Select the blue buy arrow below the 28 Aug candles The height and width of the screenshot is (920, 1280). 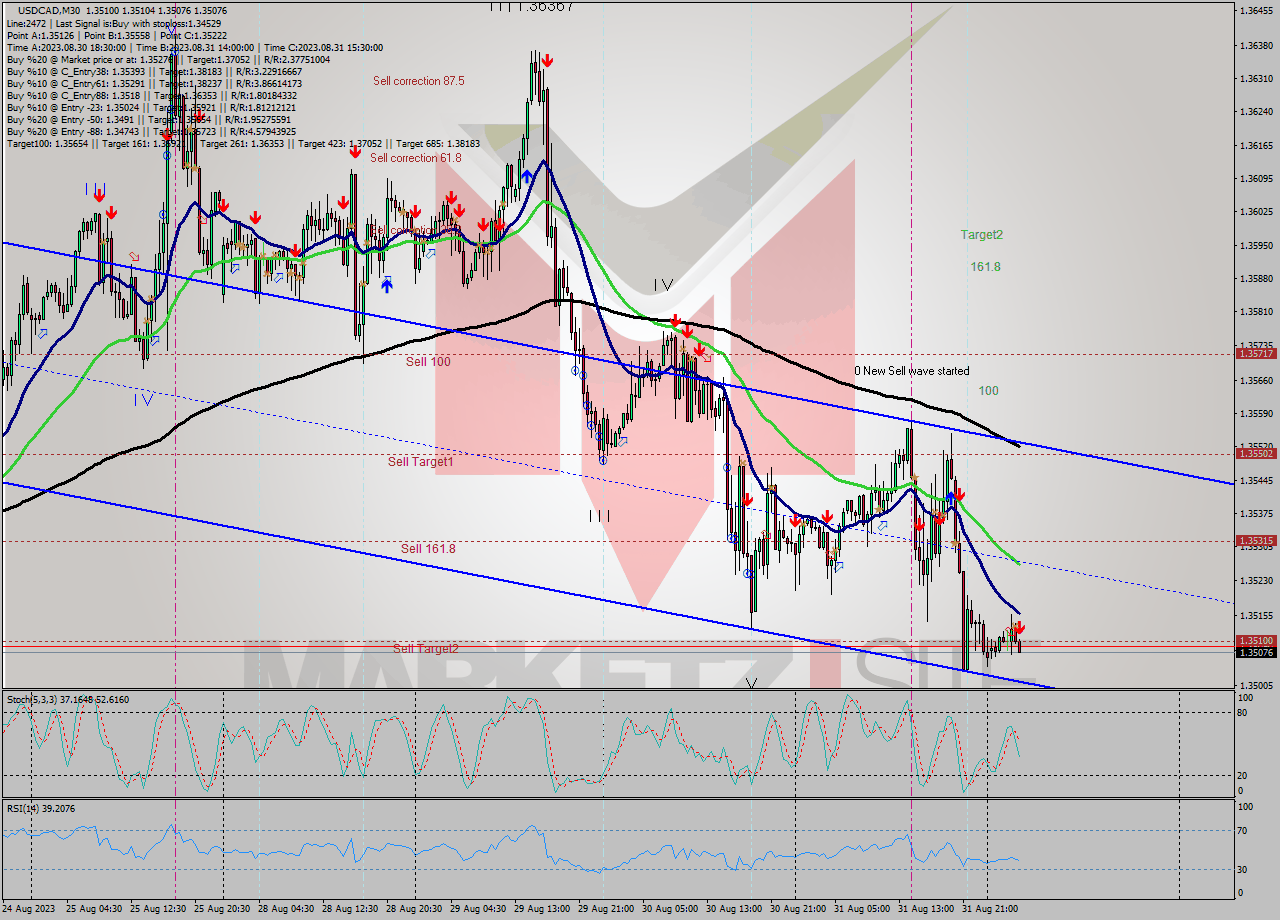[386, 284]
